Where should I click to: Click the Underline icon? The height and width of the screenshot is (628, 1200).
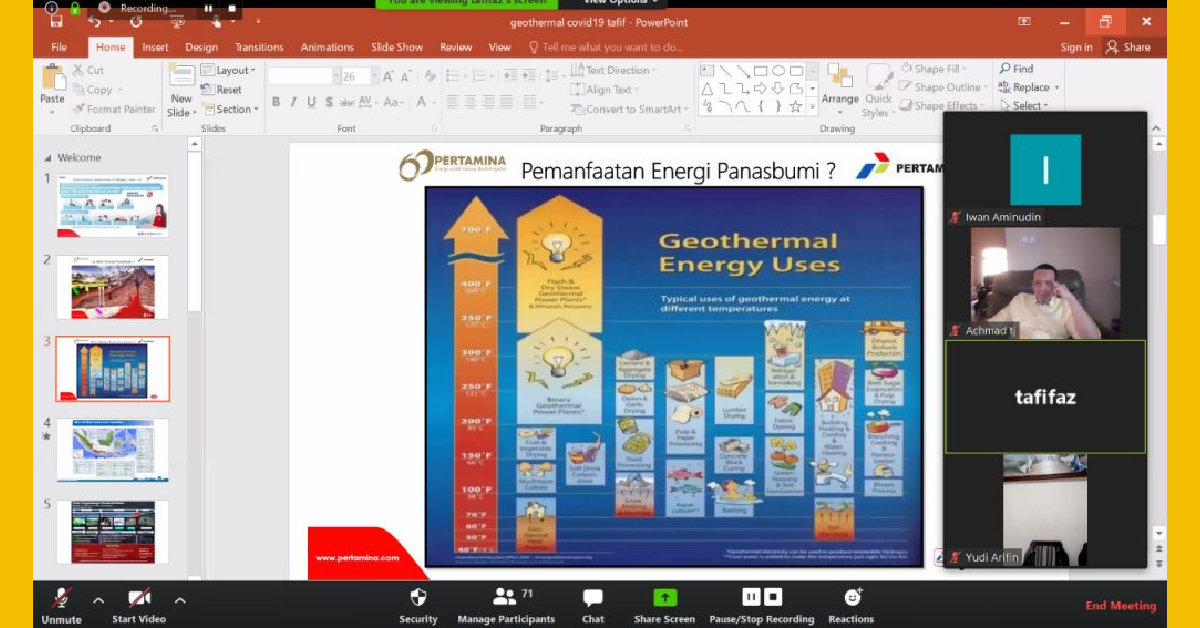click(x=312, y=102)
